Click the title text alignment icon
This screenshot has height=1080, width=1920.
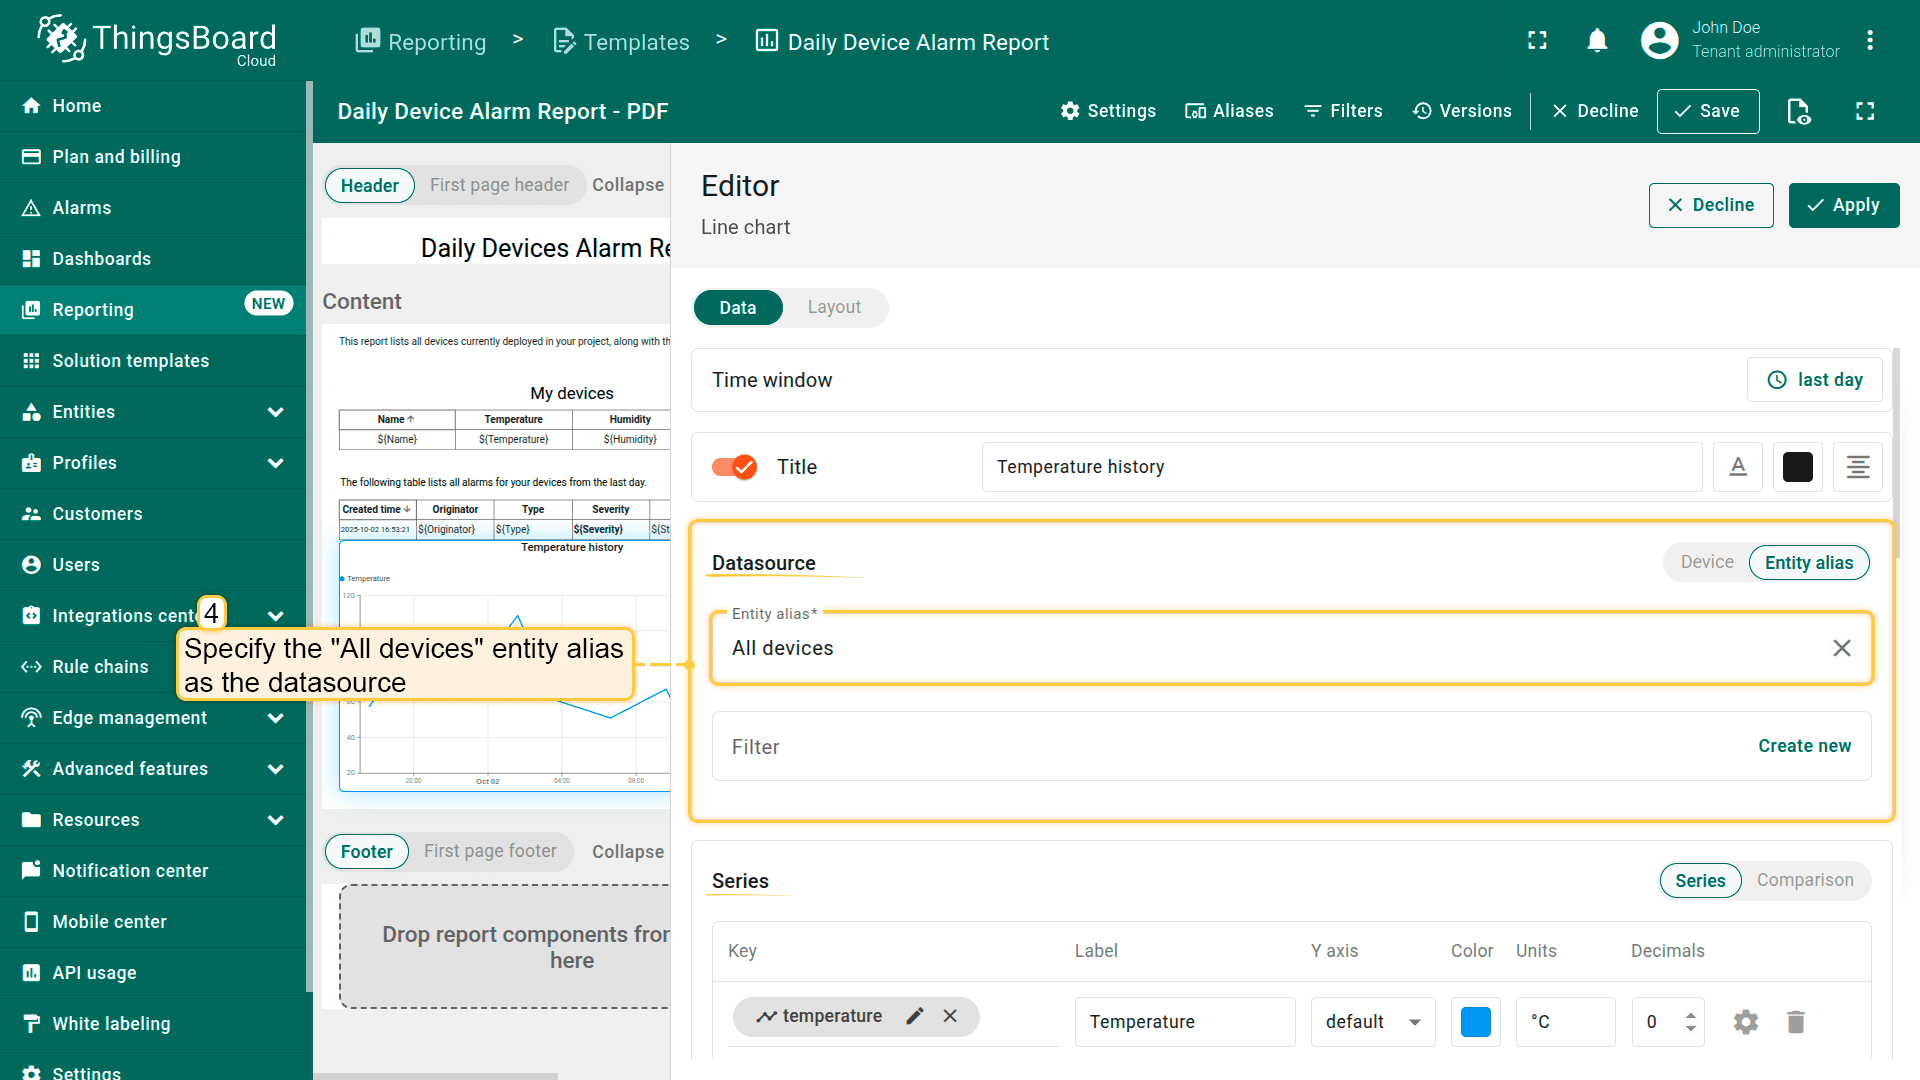click(x=1857, y=467)
